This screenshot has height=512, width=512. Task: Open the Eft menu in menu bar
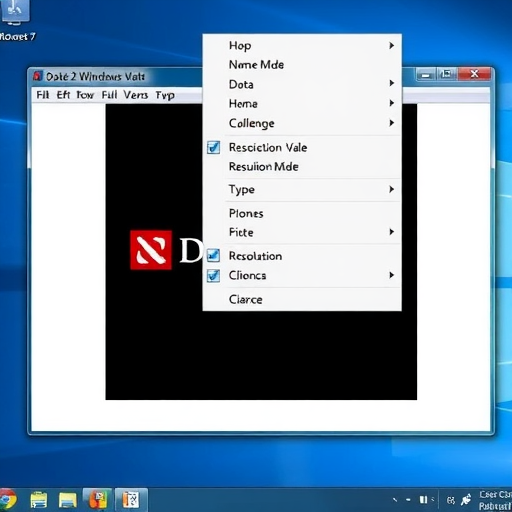tap(63, 95)
